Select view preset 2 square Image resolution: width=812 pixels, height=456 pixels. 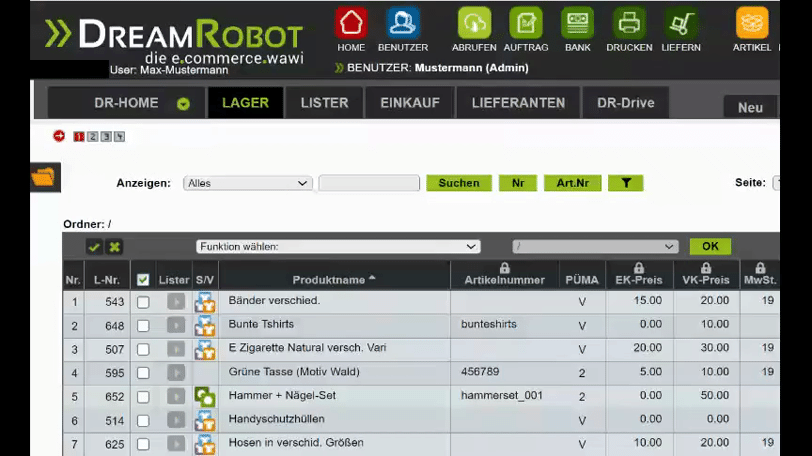tap(93, 137)
